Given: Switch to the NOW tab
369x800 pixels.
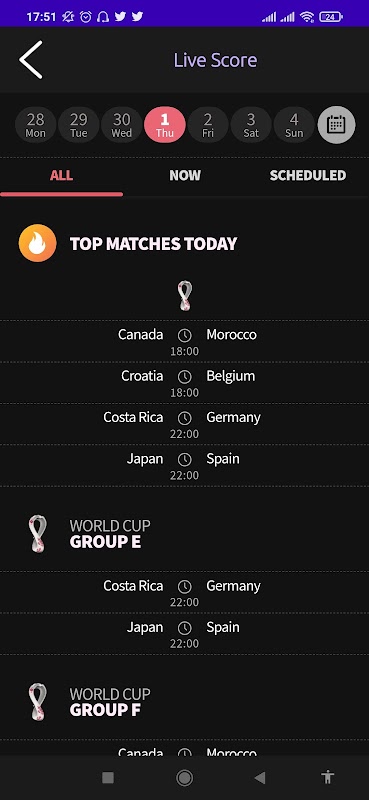Looking at the screenshot, I should [x=185, y=176].
